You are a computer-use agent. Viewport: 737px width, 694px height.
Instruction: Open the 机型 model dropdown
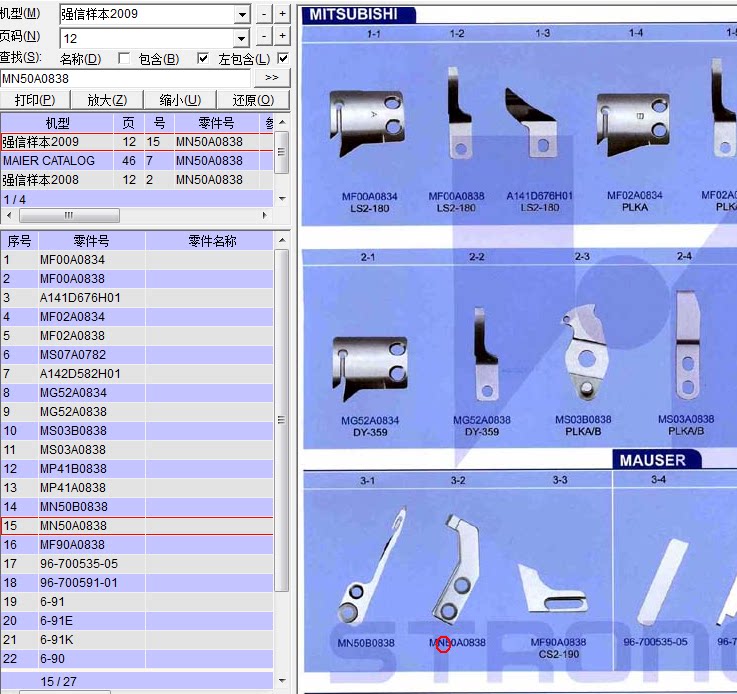[242, 15]
